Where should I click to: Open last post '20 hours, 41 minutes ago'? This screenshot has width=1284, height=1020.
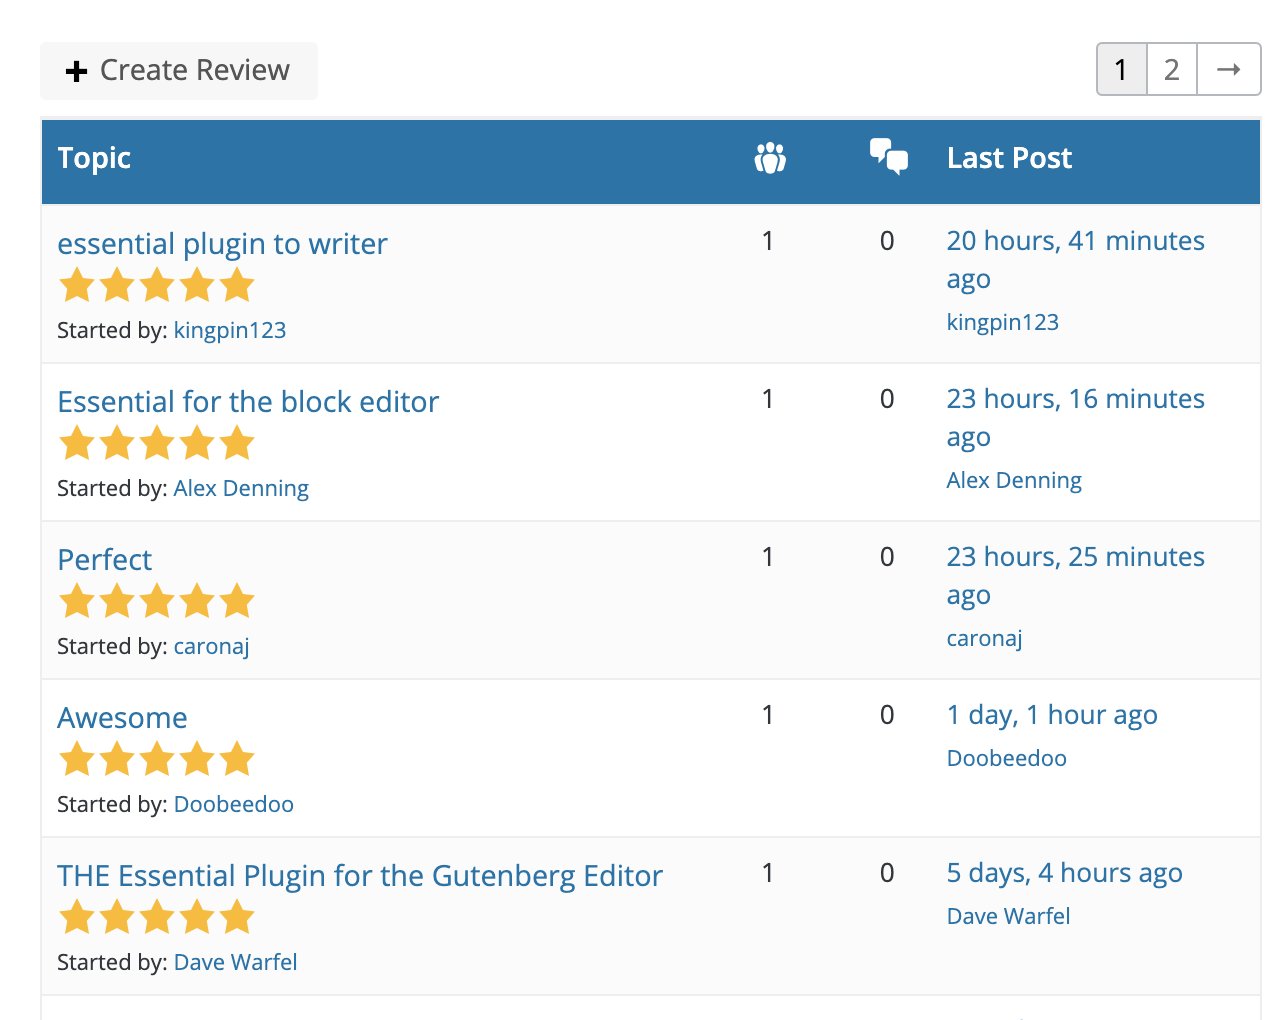click(x=1075, y=260)
